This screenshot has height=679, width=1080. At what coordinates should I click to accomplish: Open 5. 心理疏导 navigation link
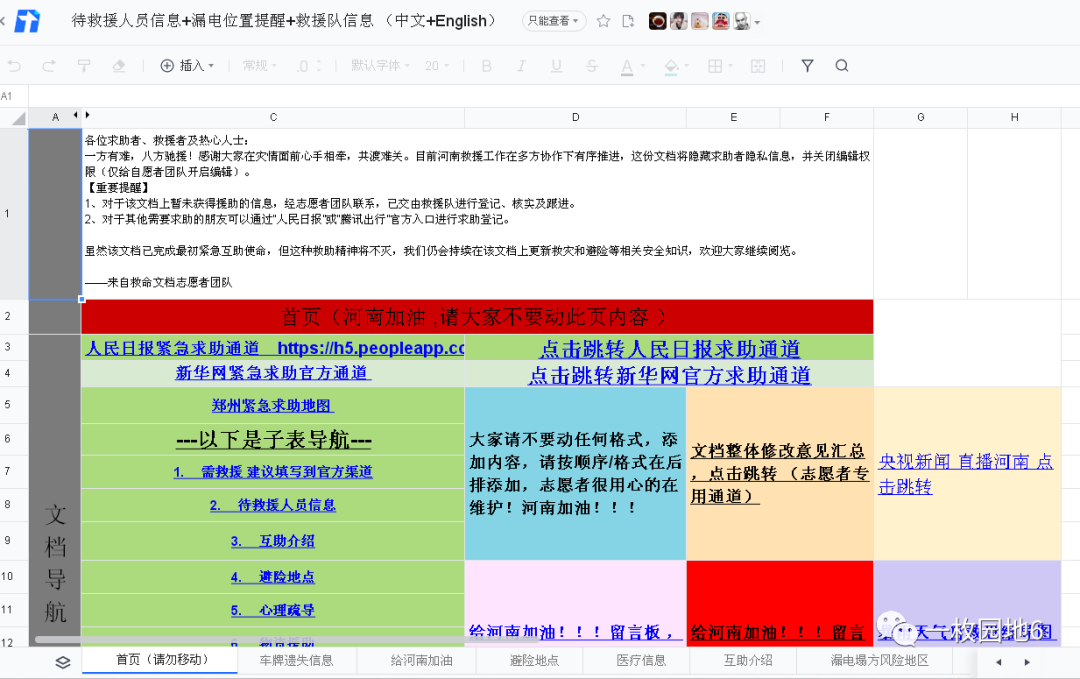click(273, 610)
